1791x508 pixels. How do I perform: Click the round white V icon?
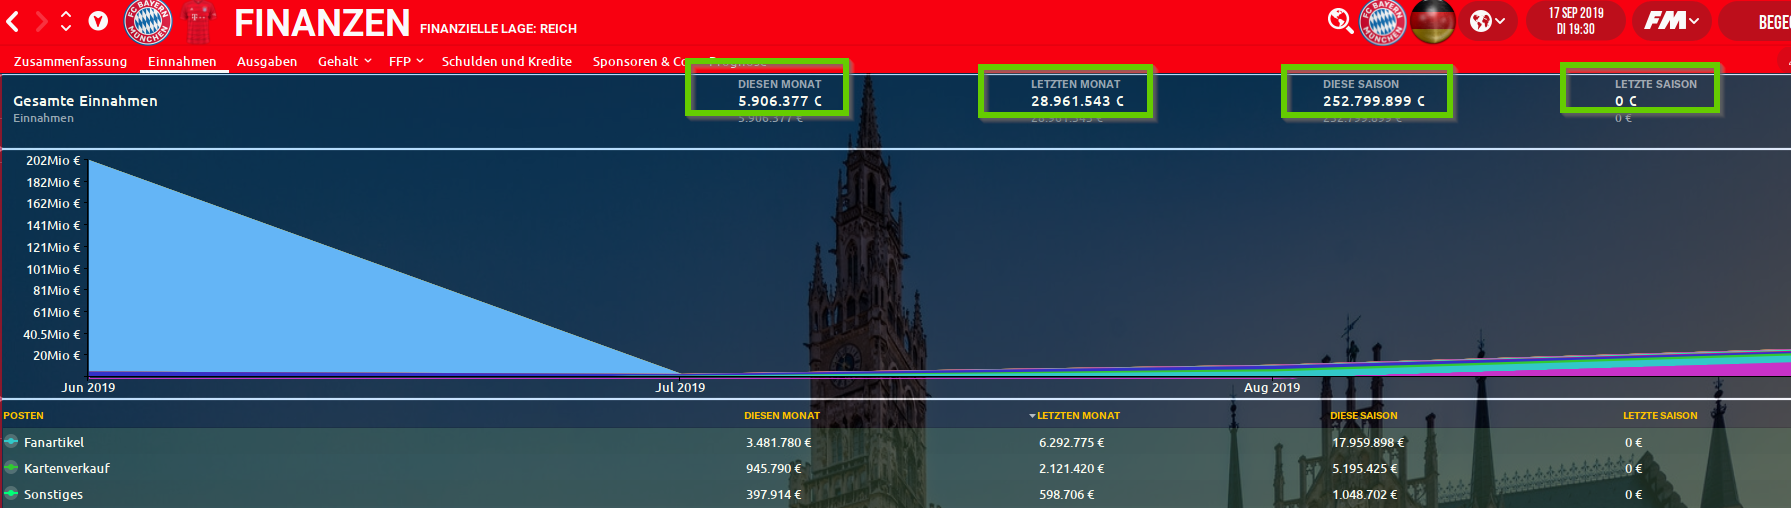[x=98, y=21]
